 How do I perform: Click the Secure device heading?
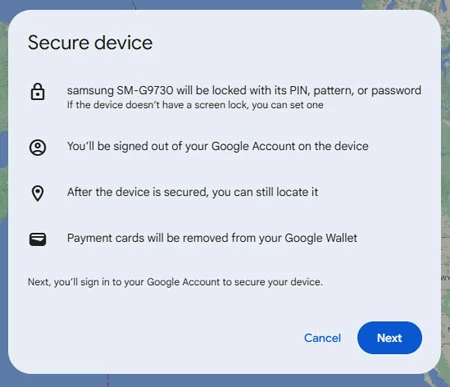[90, 43]
